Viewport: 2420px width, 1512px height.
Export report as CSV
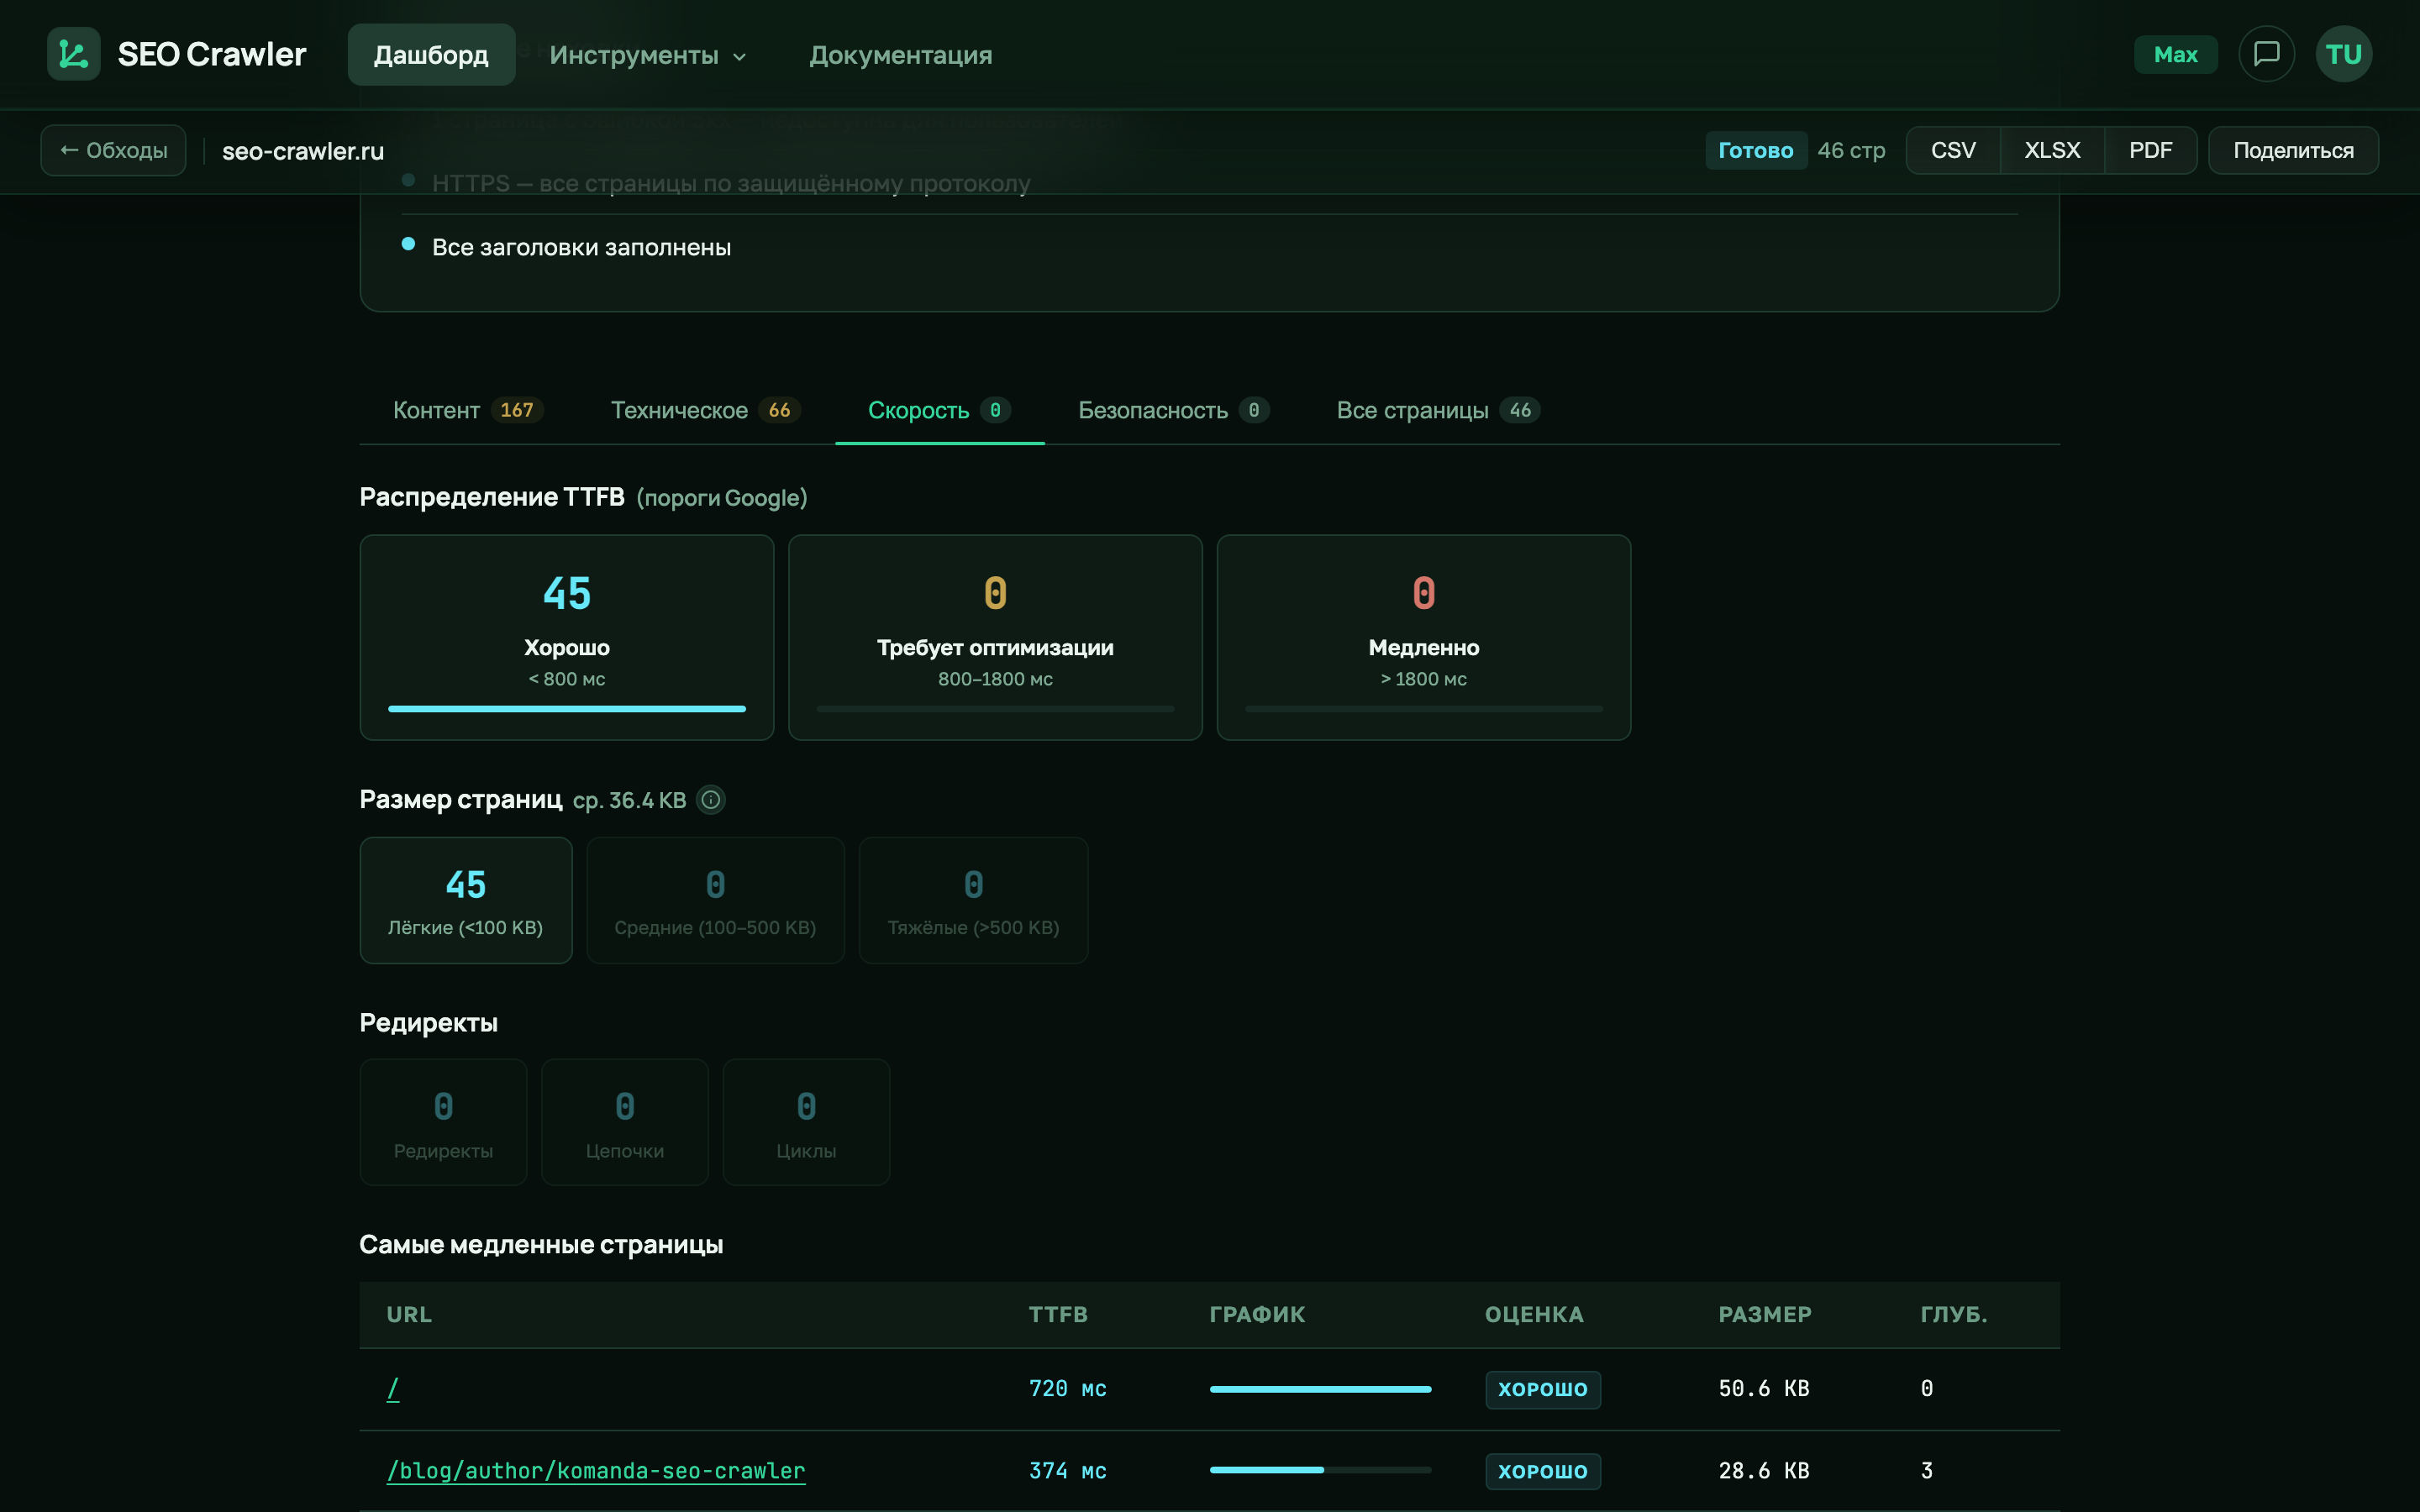[x=1953, y=150]
